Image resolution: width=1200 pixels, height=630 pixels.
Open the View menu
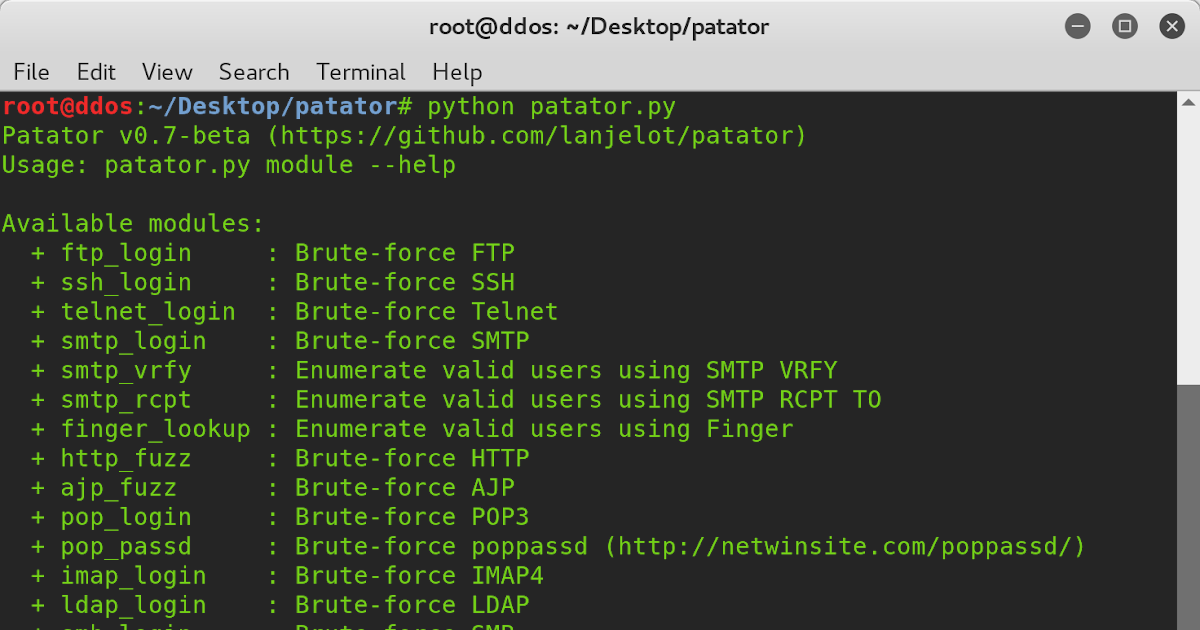click(x=166, y=72)
